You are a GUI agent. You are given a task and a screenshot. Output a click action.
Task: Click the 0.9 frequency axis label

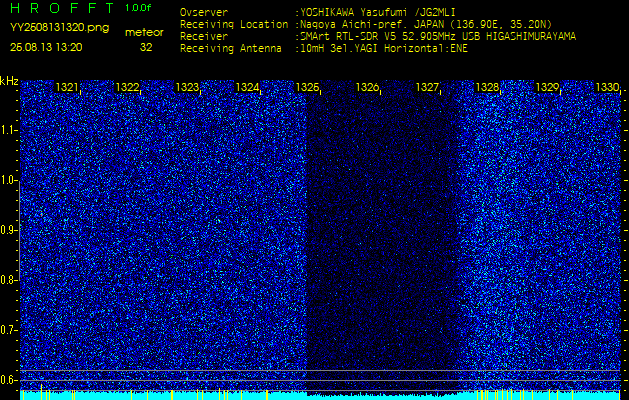coord(9,230)
